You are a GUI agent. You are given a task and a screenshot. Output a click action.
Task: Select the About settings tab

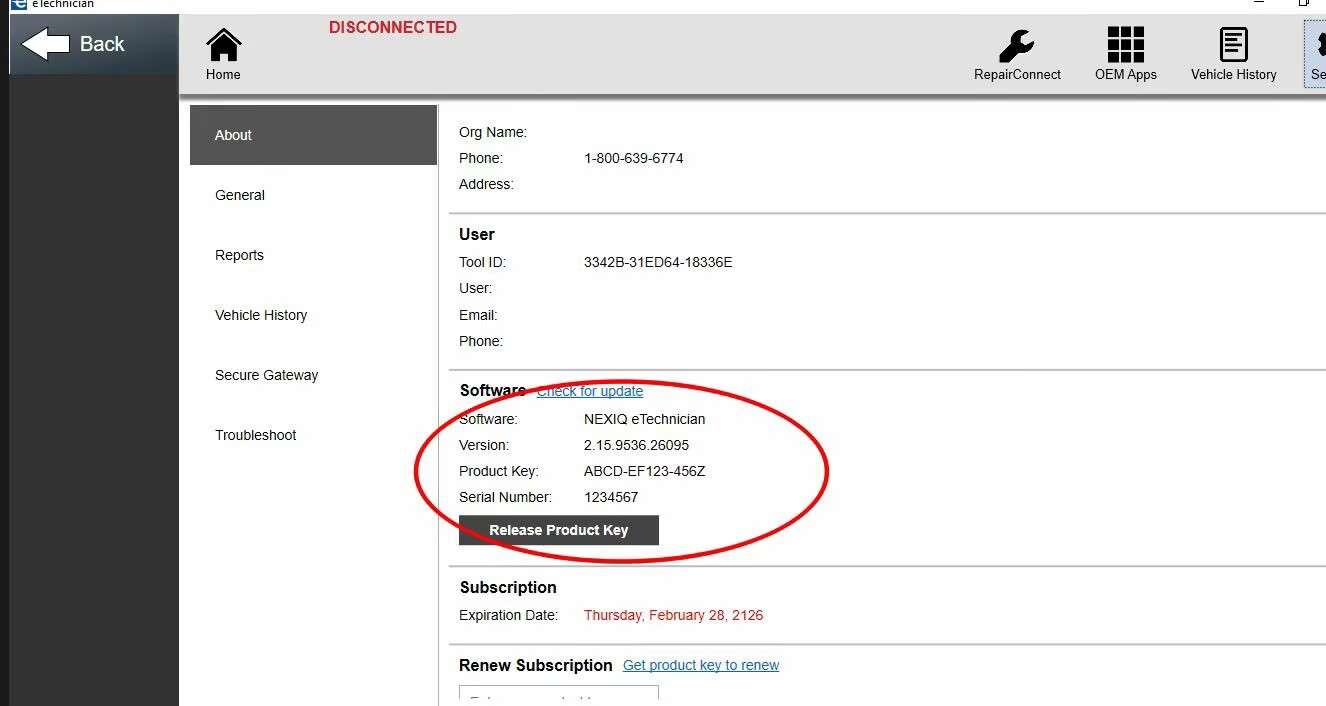313,135
